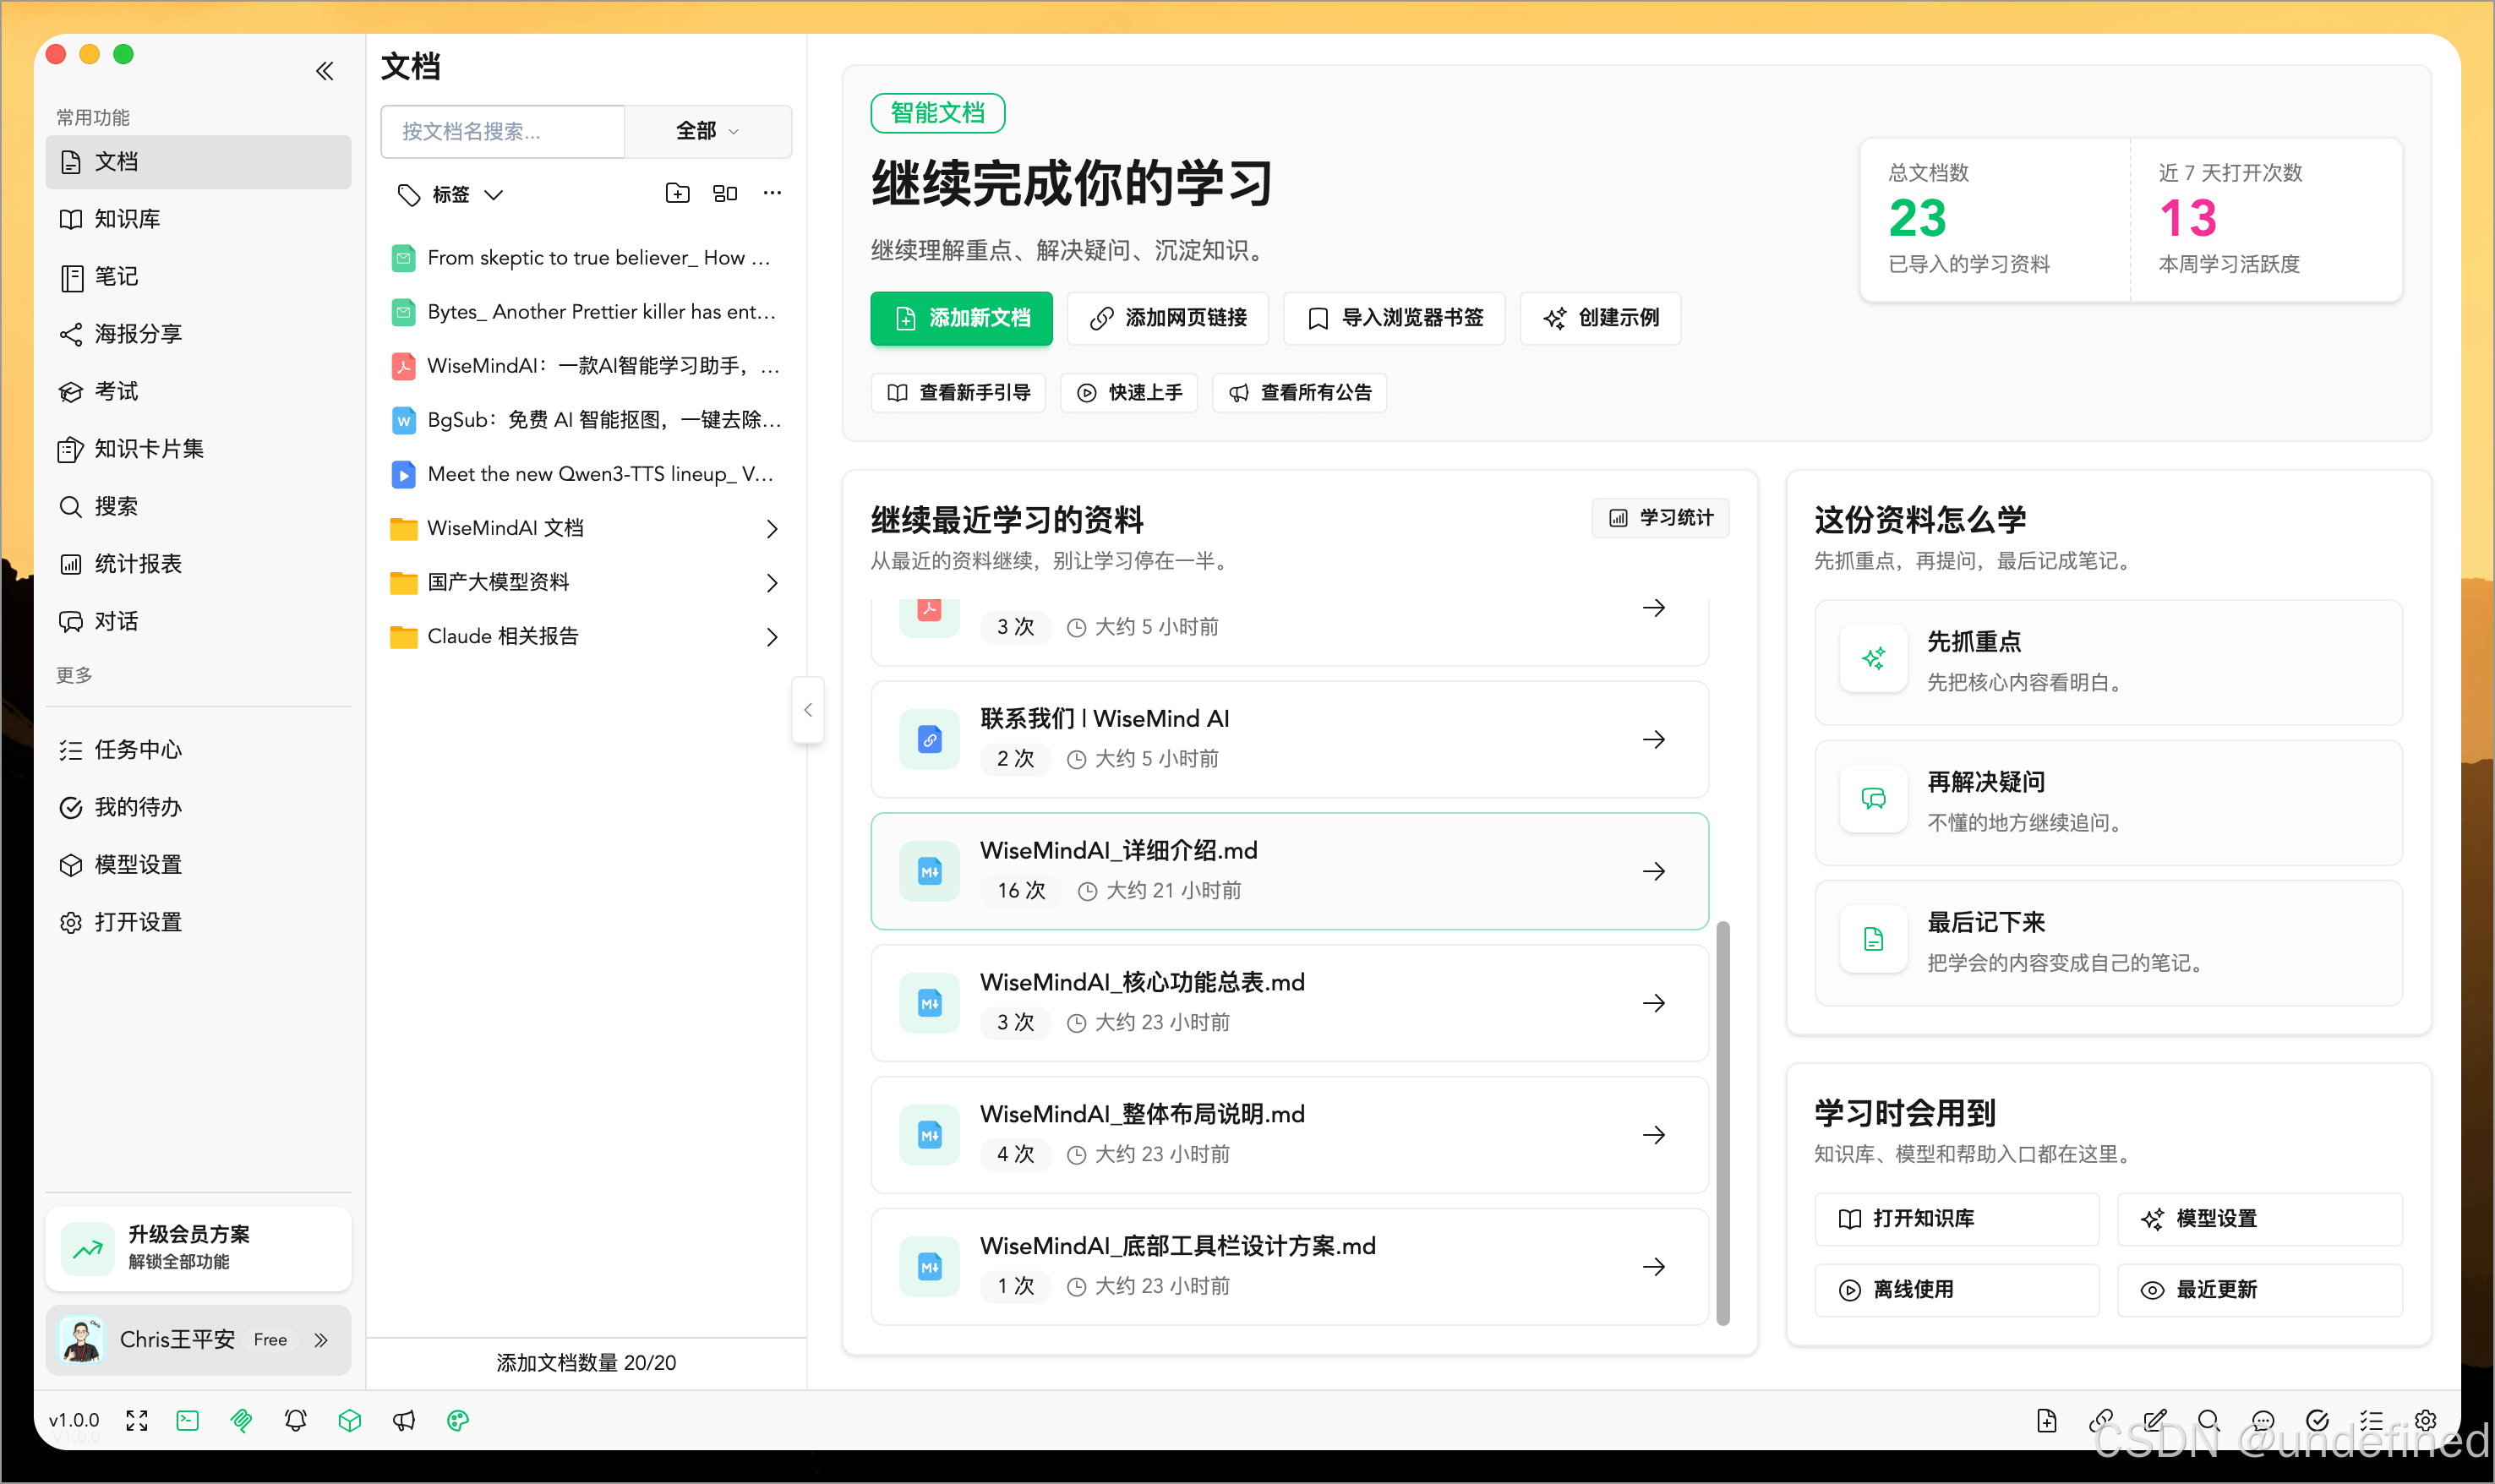Click the megaphone announcement icon in bottom bar
The width and height of the screenshot is (2495, 1484).
coord(404,1420)
